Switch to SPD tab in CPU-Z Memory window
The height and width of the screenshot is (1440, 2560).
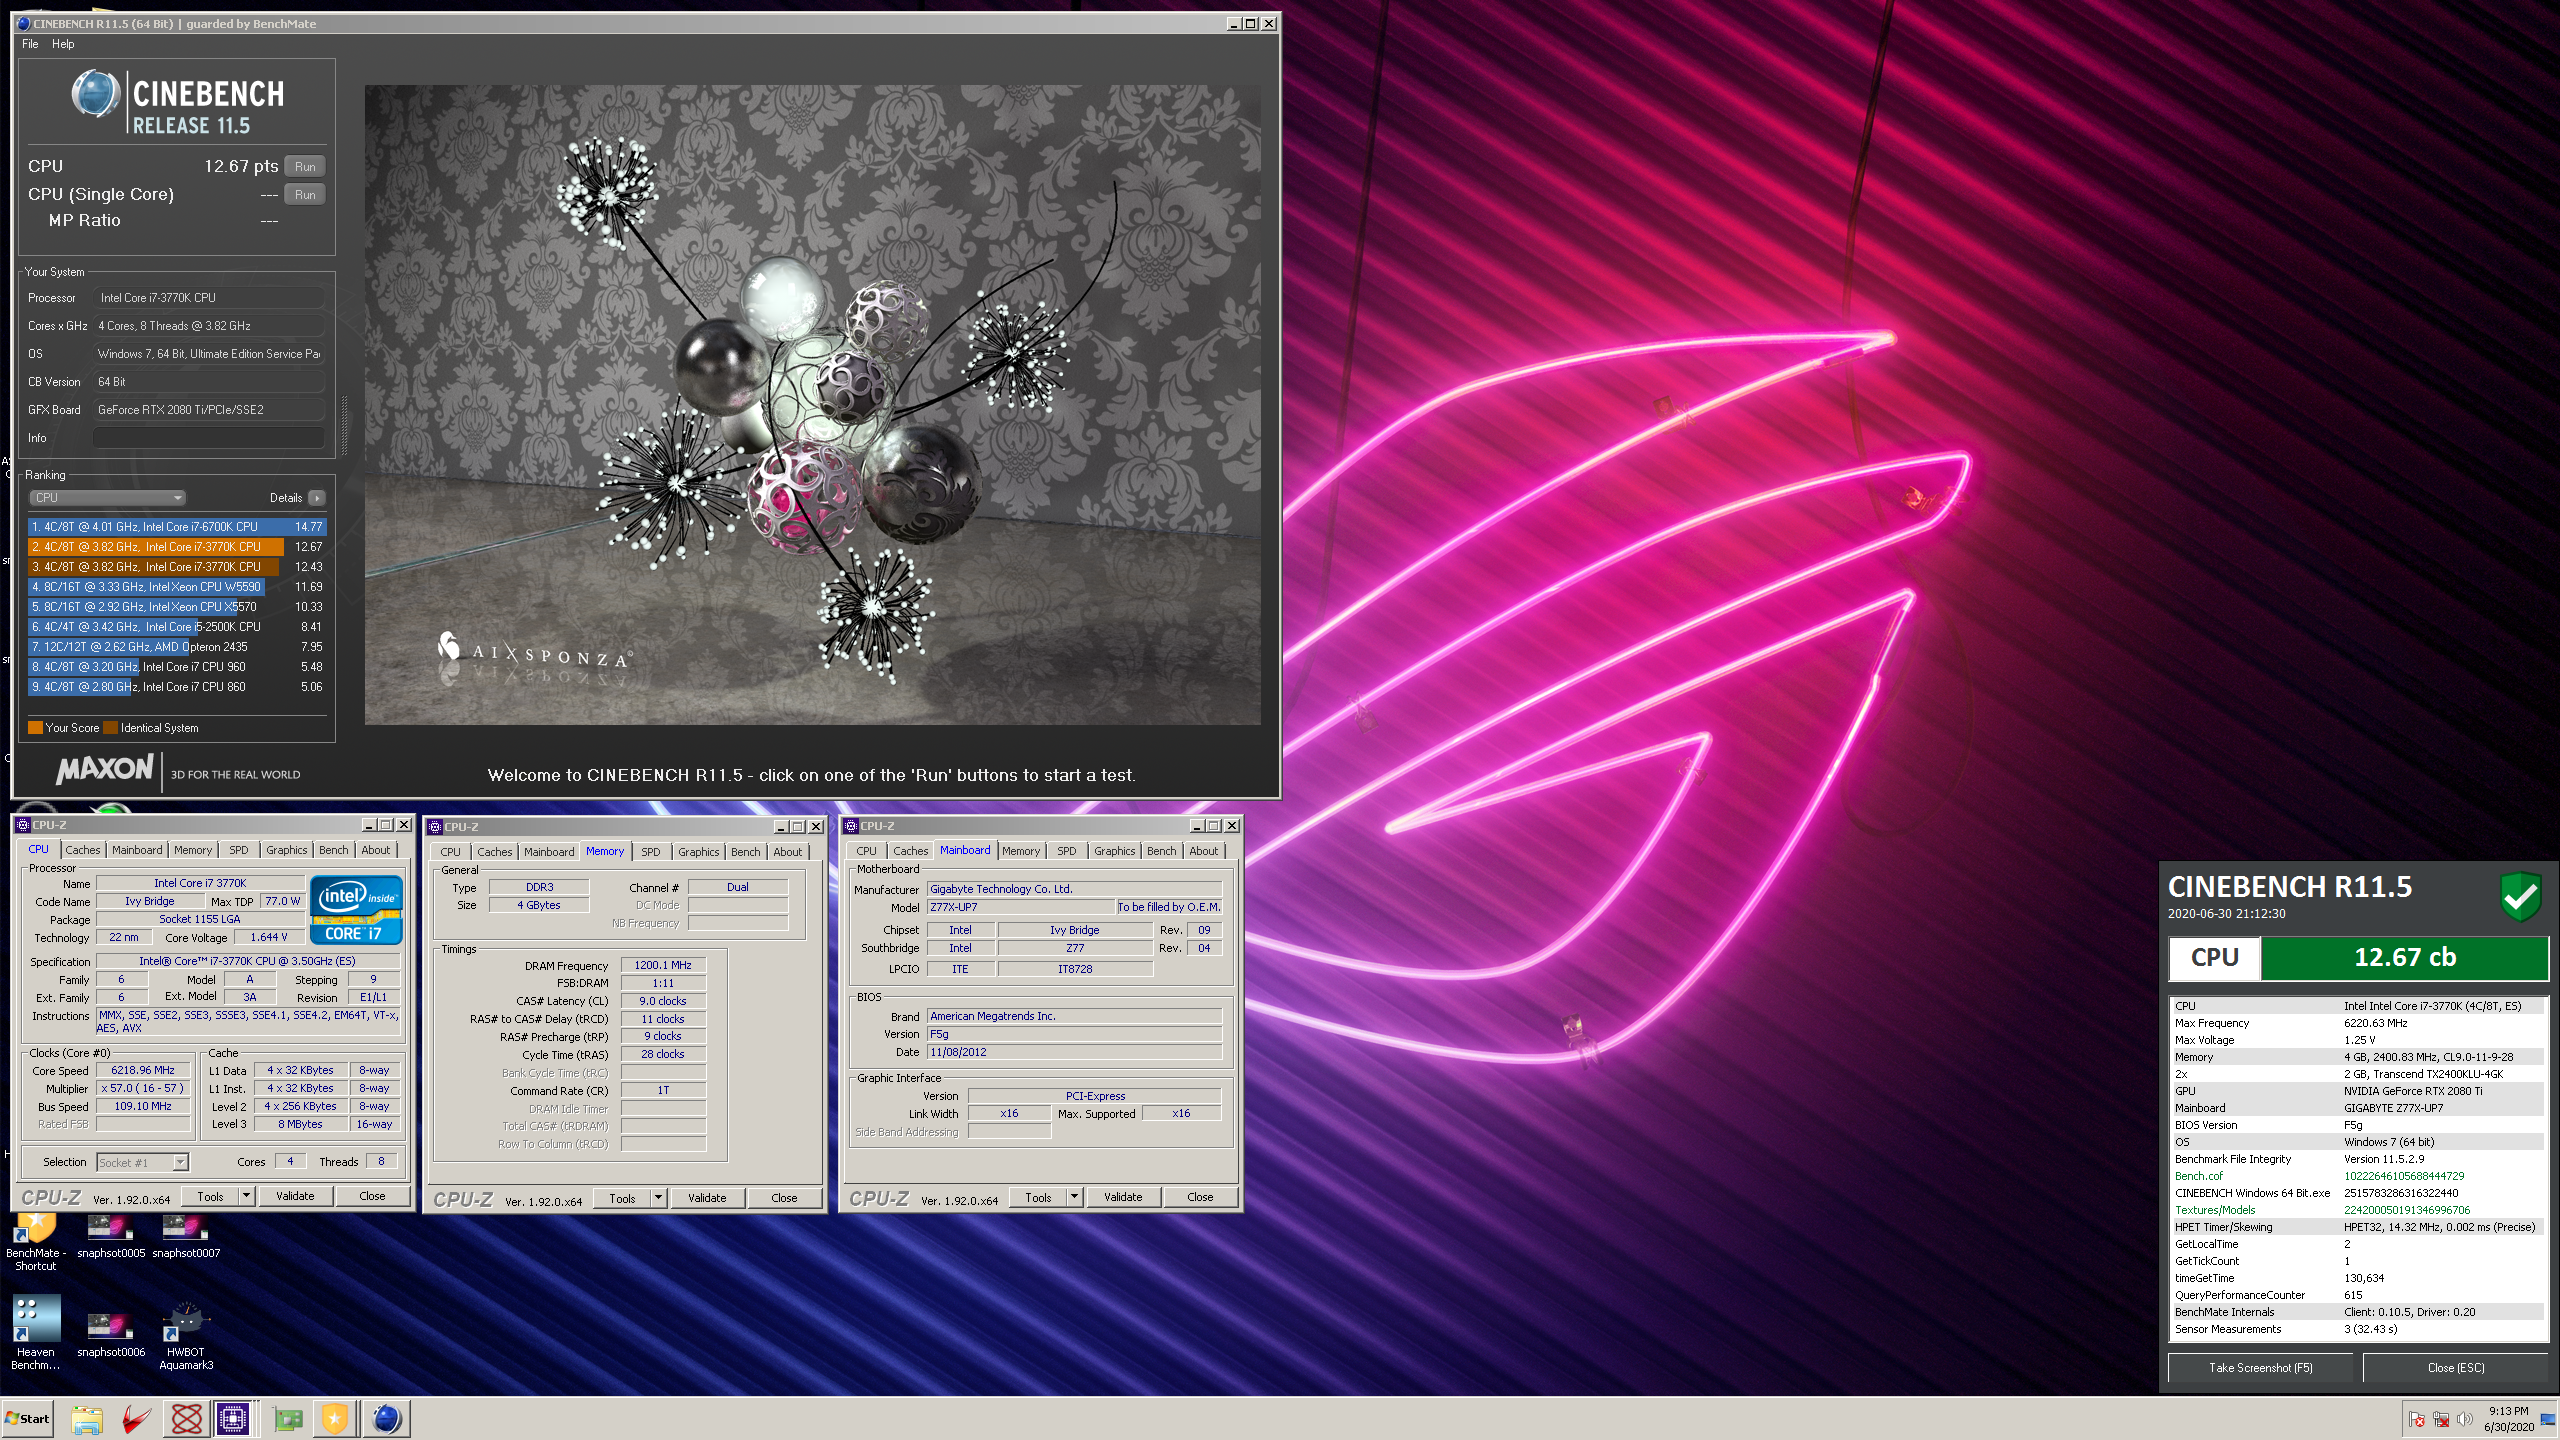651,852
